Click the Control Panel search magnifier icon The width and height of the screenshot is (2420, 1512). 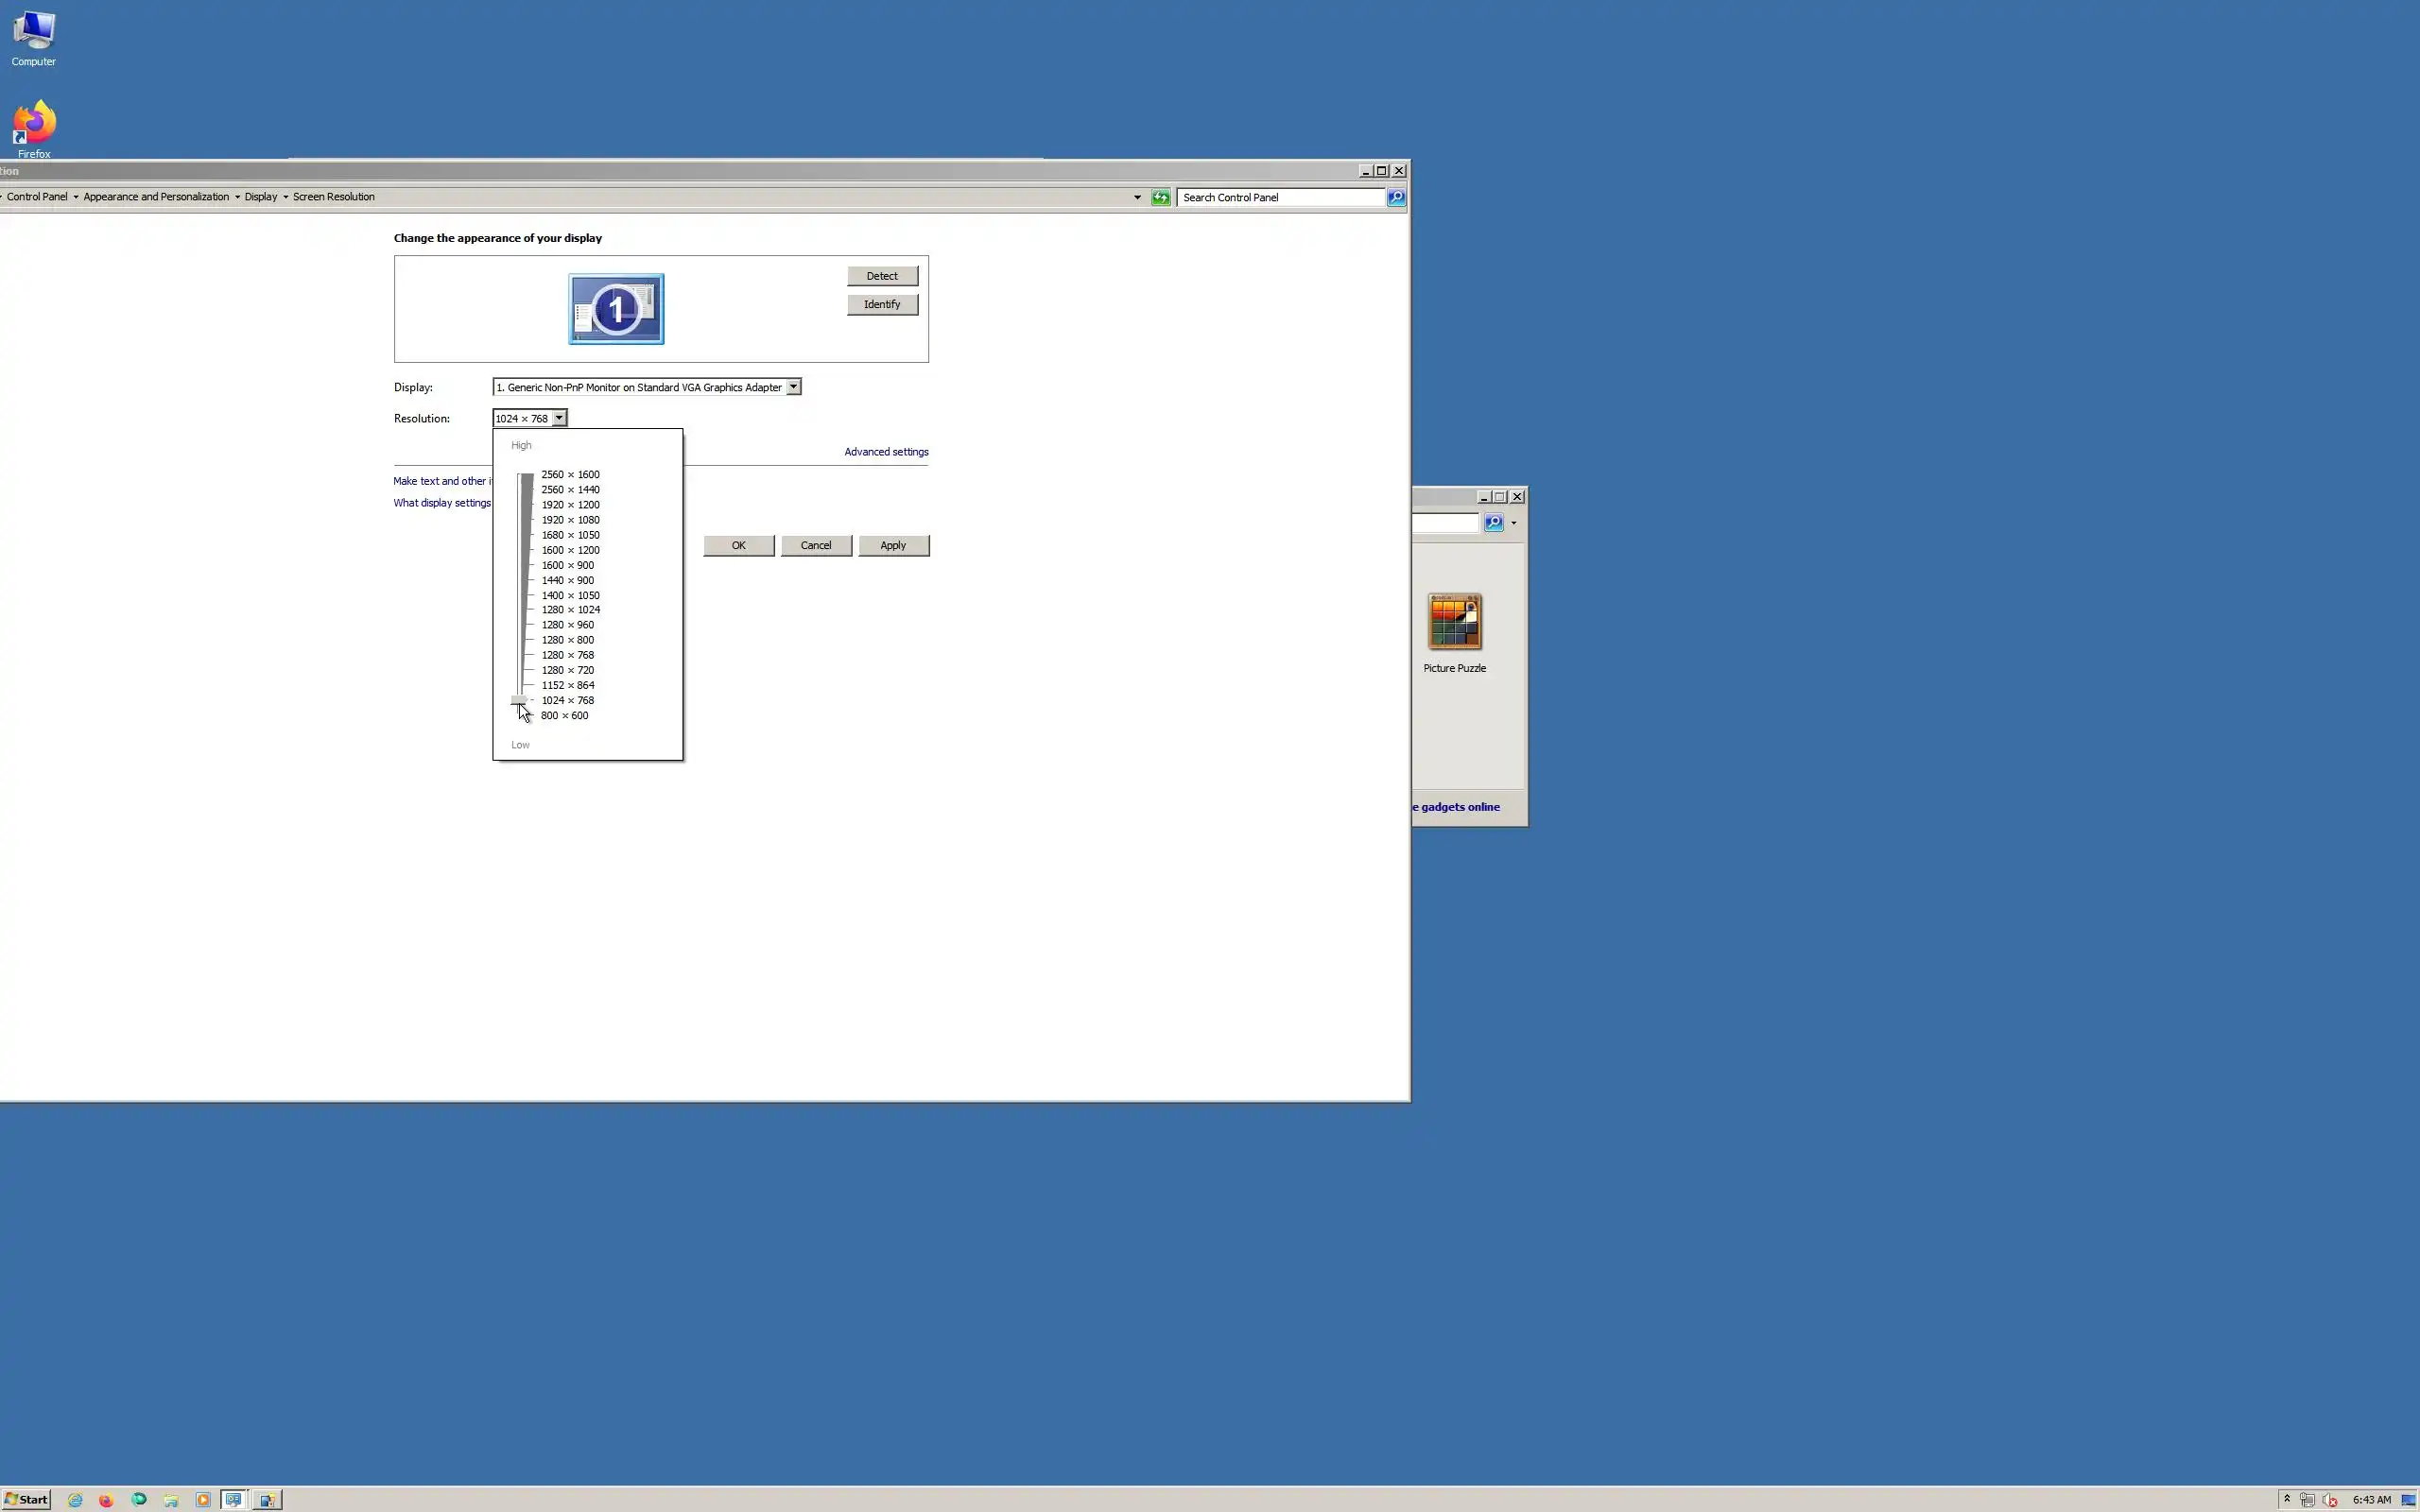coord(1396,197)
